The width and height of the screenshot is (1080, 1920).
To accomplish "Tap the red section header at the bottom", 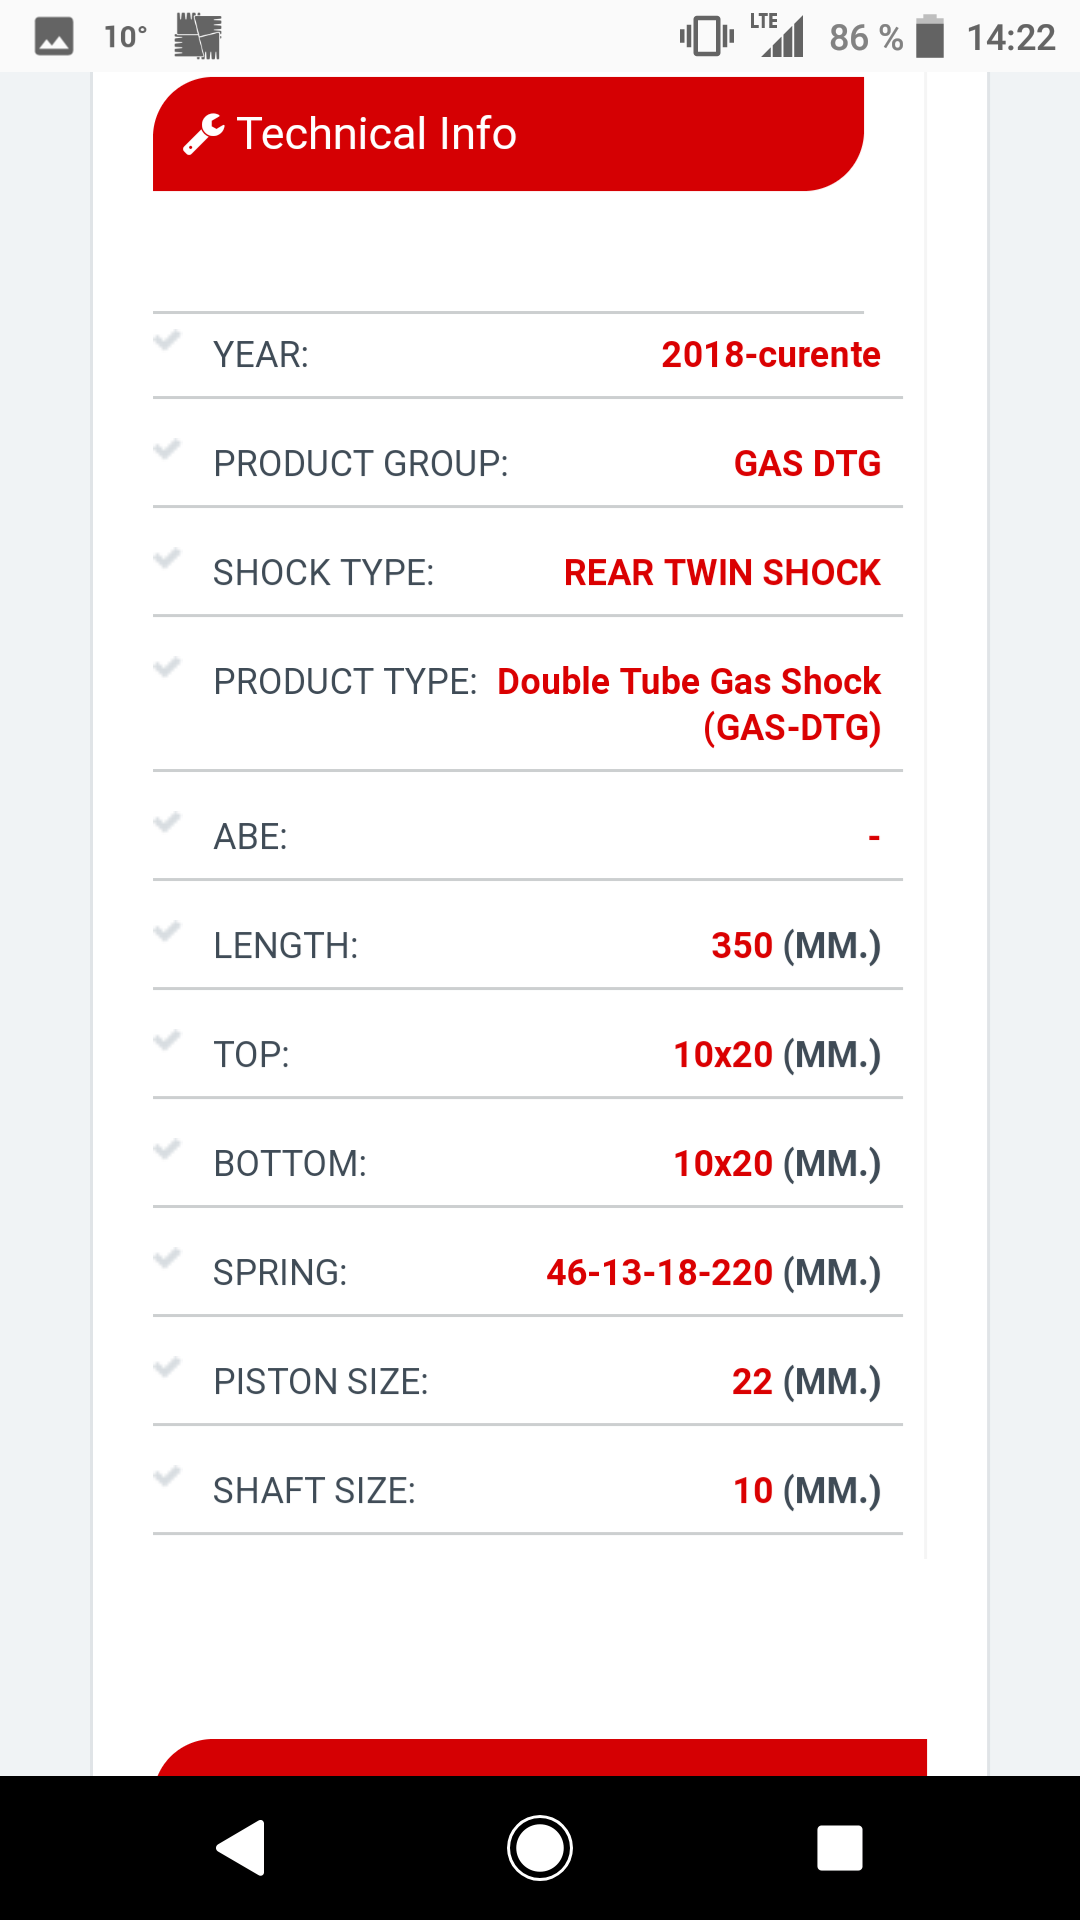I will (x=541, y=1757).
